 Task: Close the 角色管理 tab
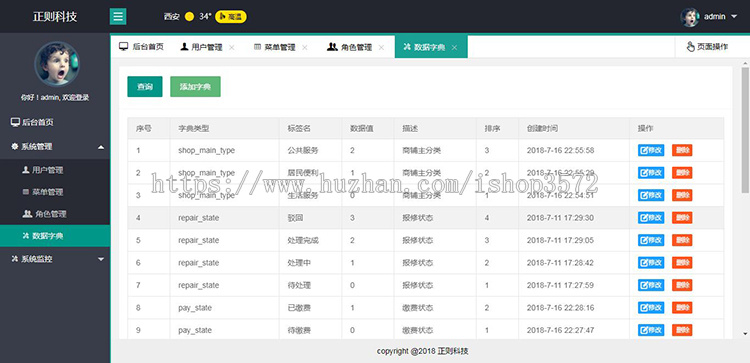point(381,47)
